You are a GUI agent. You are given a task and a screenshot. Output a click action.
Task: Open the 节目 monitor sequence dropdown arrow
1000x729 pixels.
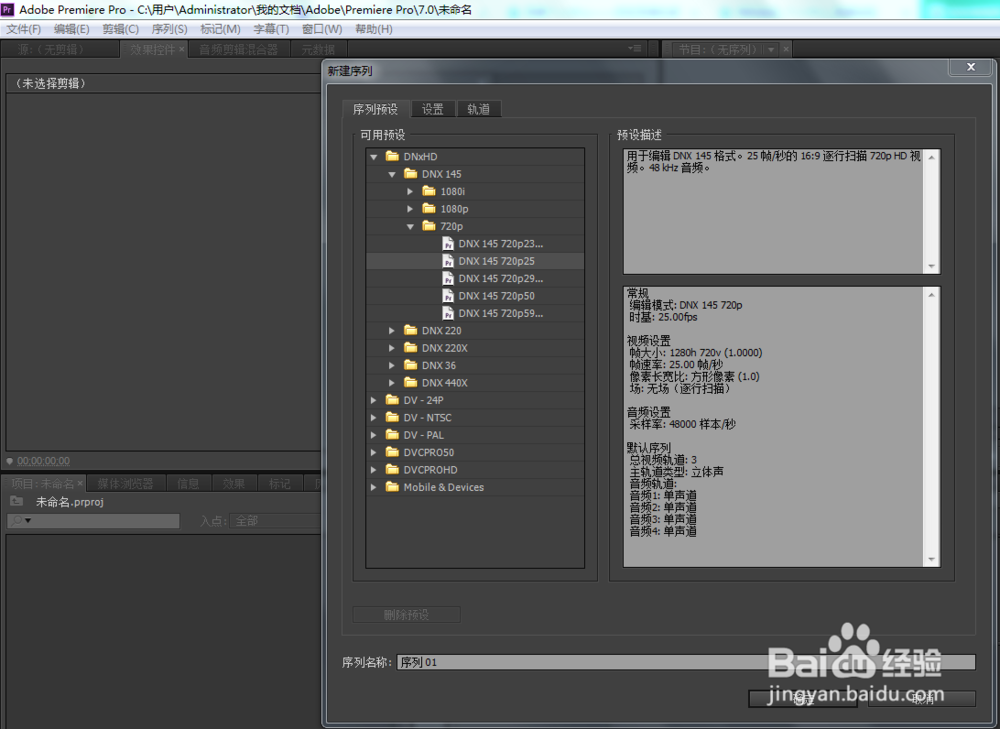pos(771,49)
